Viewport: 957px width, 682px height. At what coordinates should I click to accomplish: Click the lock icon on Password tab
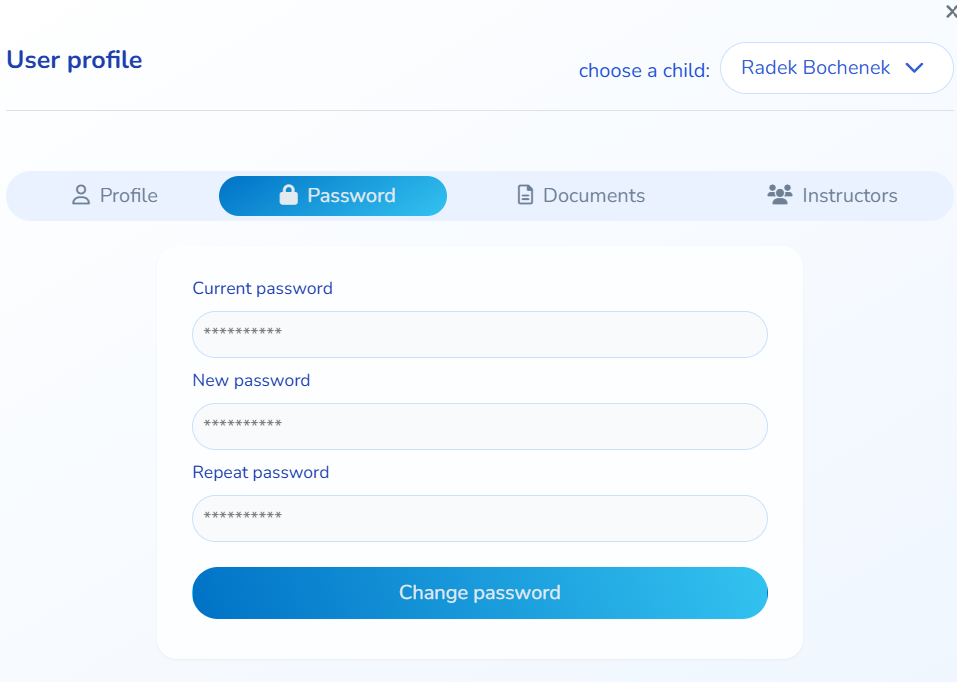289,195
